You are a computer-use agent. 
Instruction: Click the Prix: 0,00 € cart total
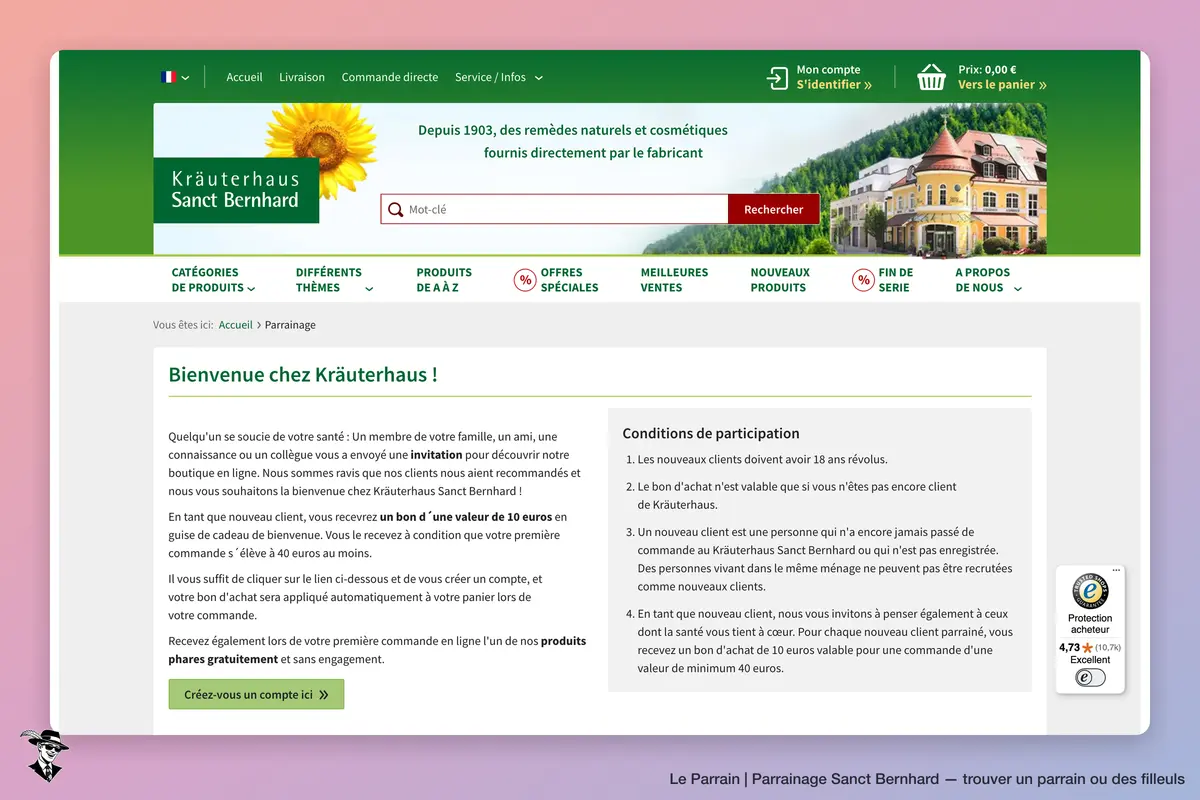[987, 70]
